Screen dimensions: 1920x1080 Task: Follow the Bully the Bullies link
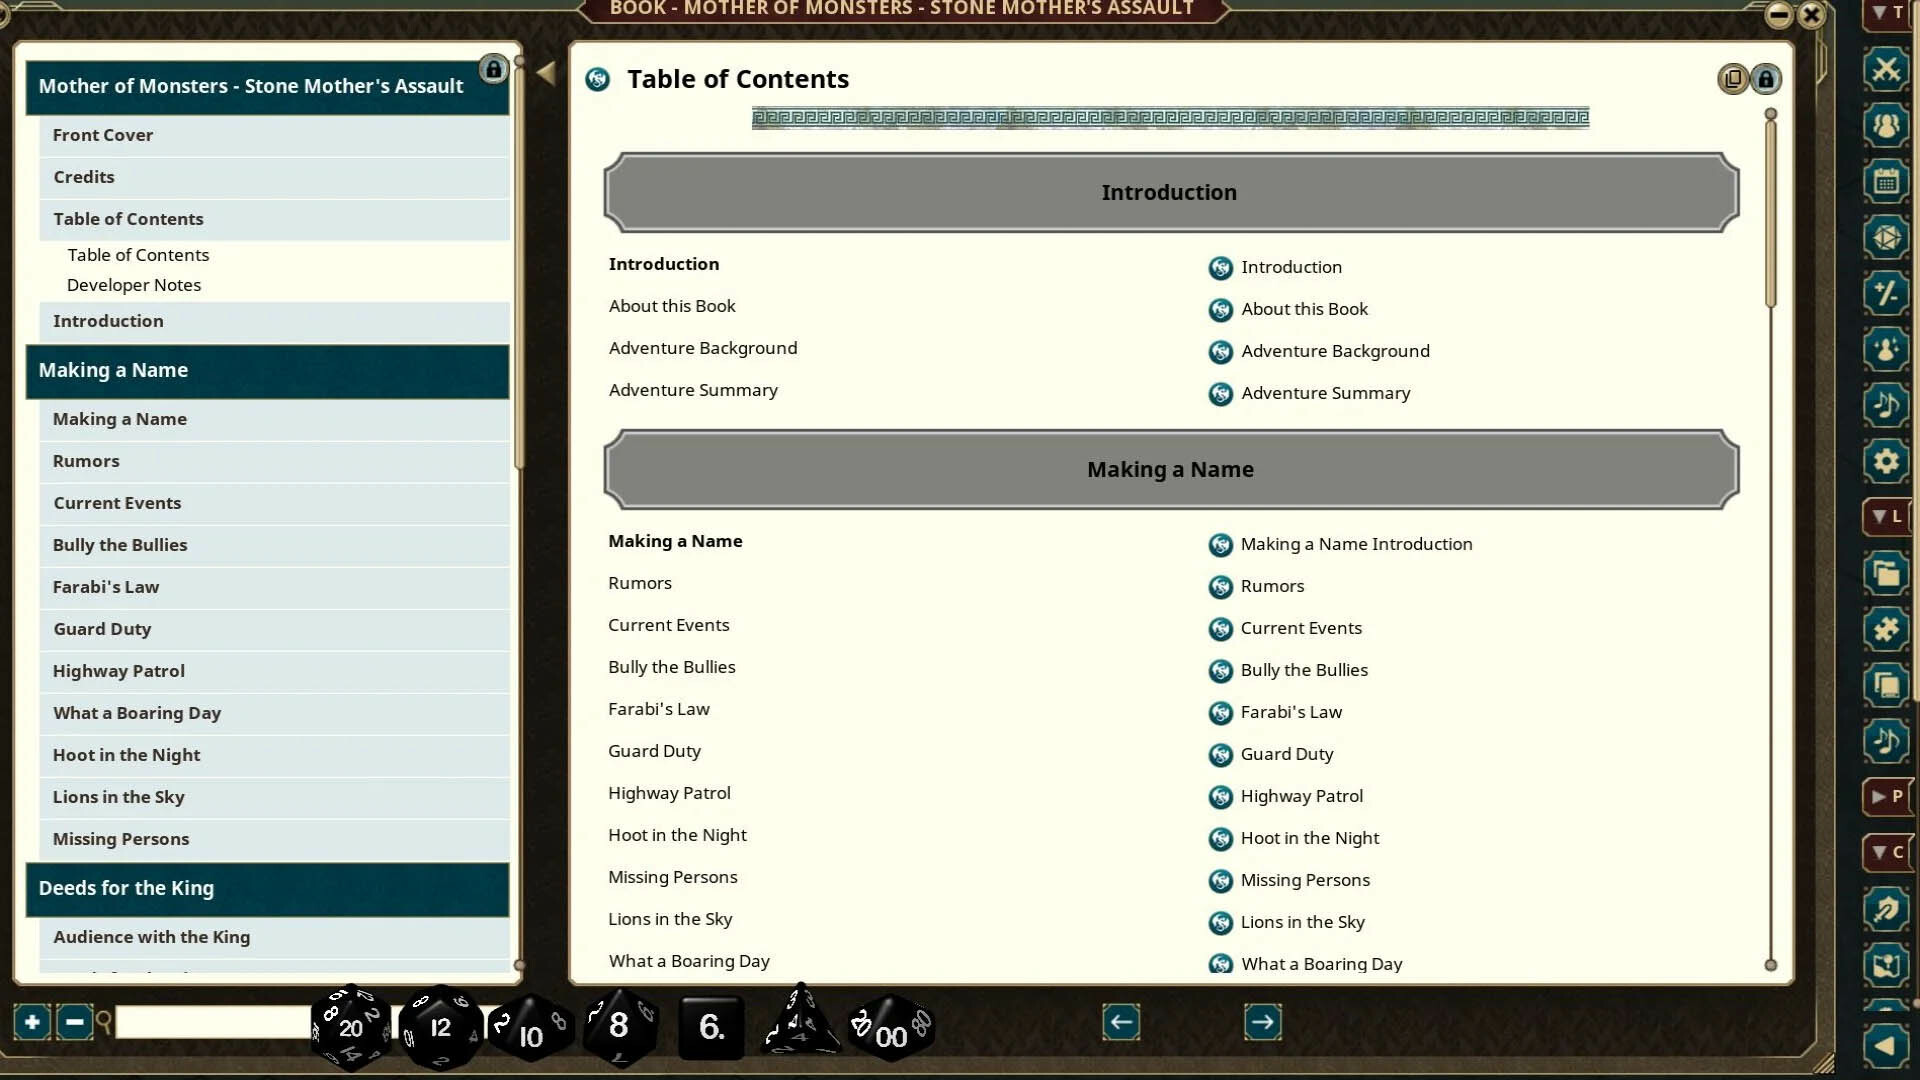tap(1303, 670)
